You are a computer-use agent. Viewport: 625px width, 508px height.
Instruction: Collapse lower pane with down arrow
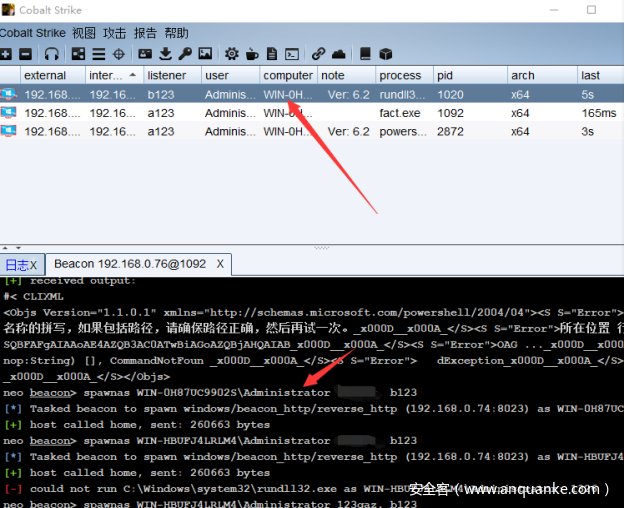[18, 248]
